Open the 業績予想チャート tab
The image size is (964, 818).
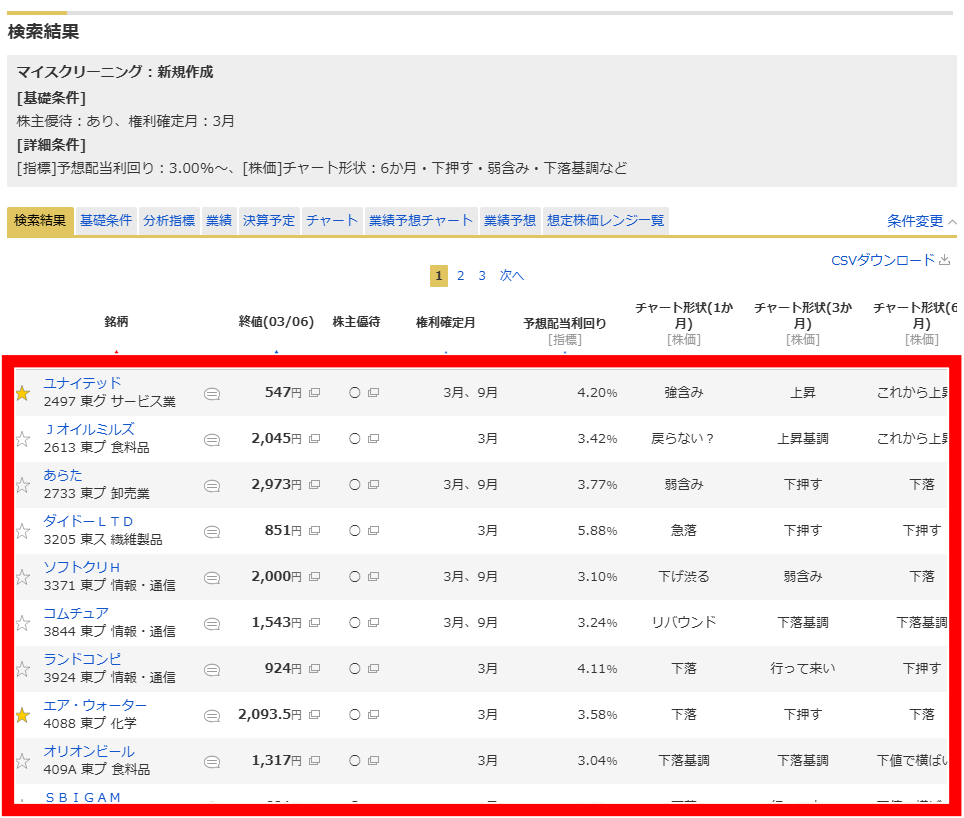coord(420,221)
